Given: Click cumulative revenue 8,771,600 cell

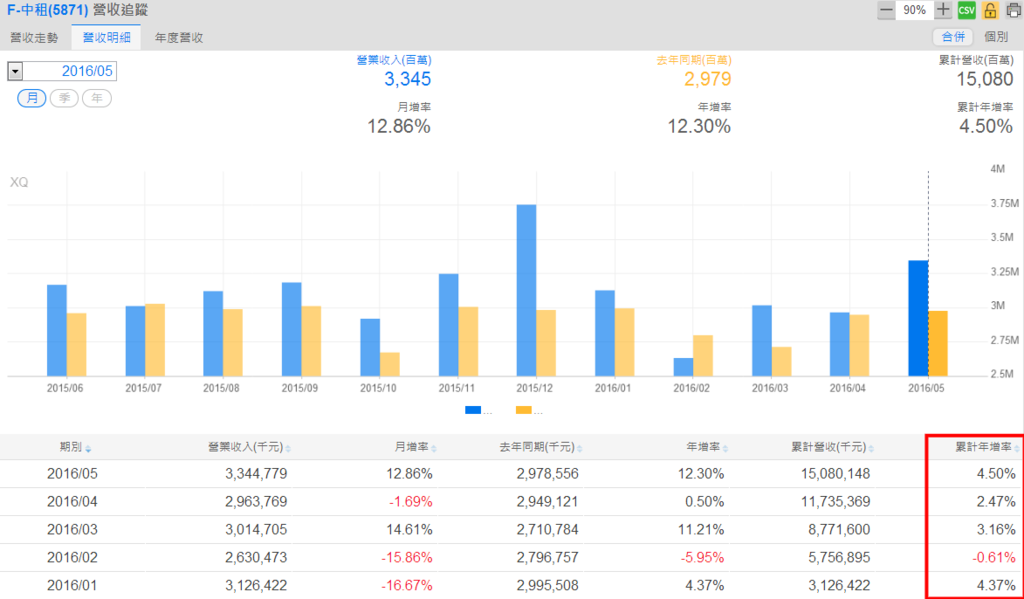Looking at the screenshot, I should point(838,529).
